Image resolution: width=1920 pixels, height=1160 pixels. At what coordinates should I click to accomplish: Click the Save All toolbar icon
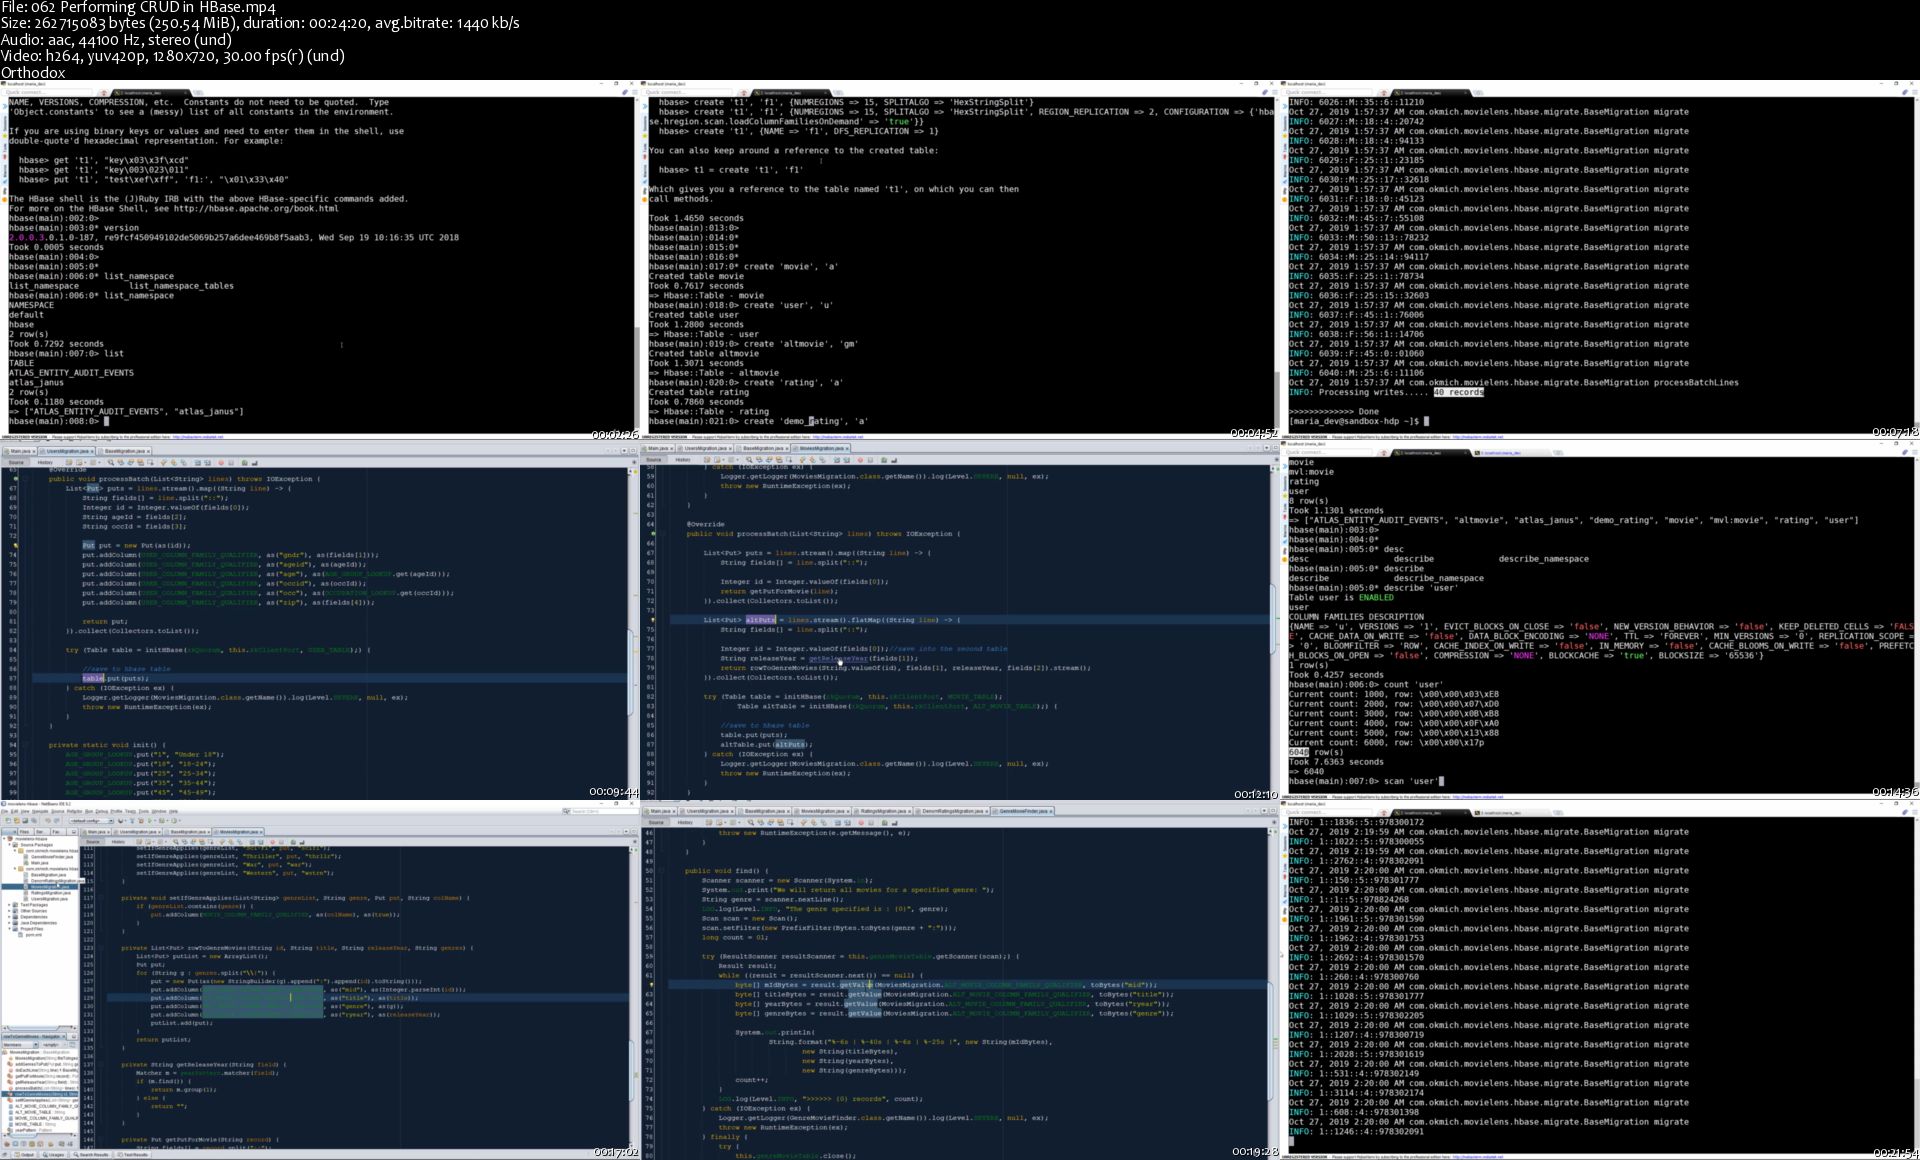34,820
